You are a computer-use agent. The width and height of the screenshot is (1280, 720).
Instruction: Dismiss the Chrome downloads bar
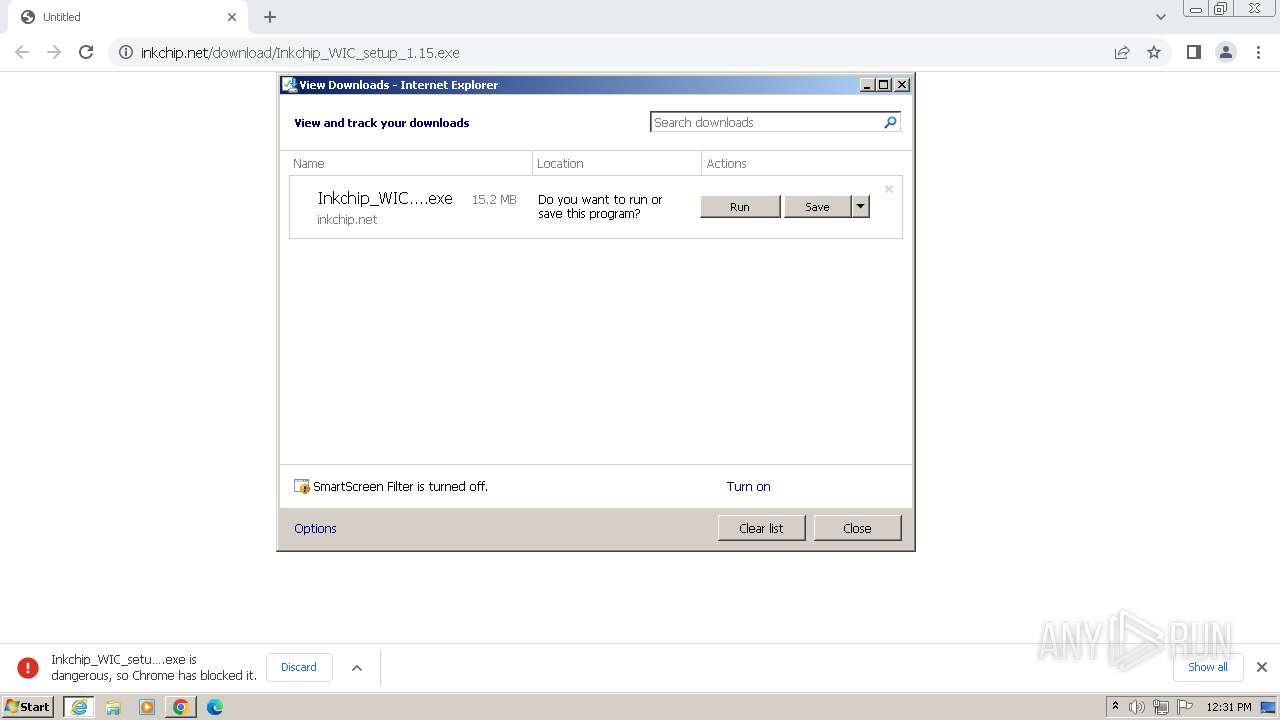point(1262,667)
